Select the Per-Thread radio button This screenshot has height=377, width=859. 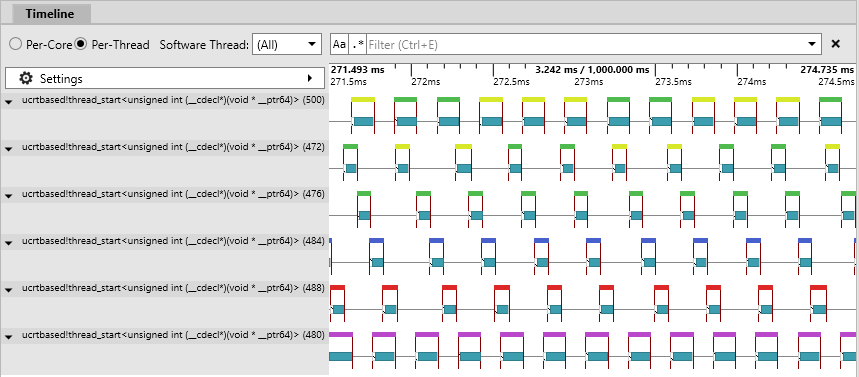pos(81,44)
